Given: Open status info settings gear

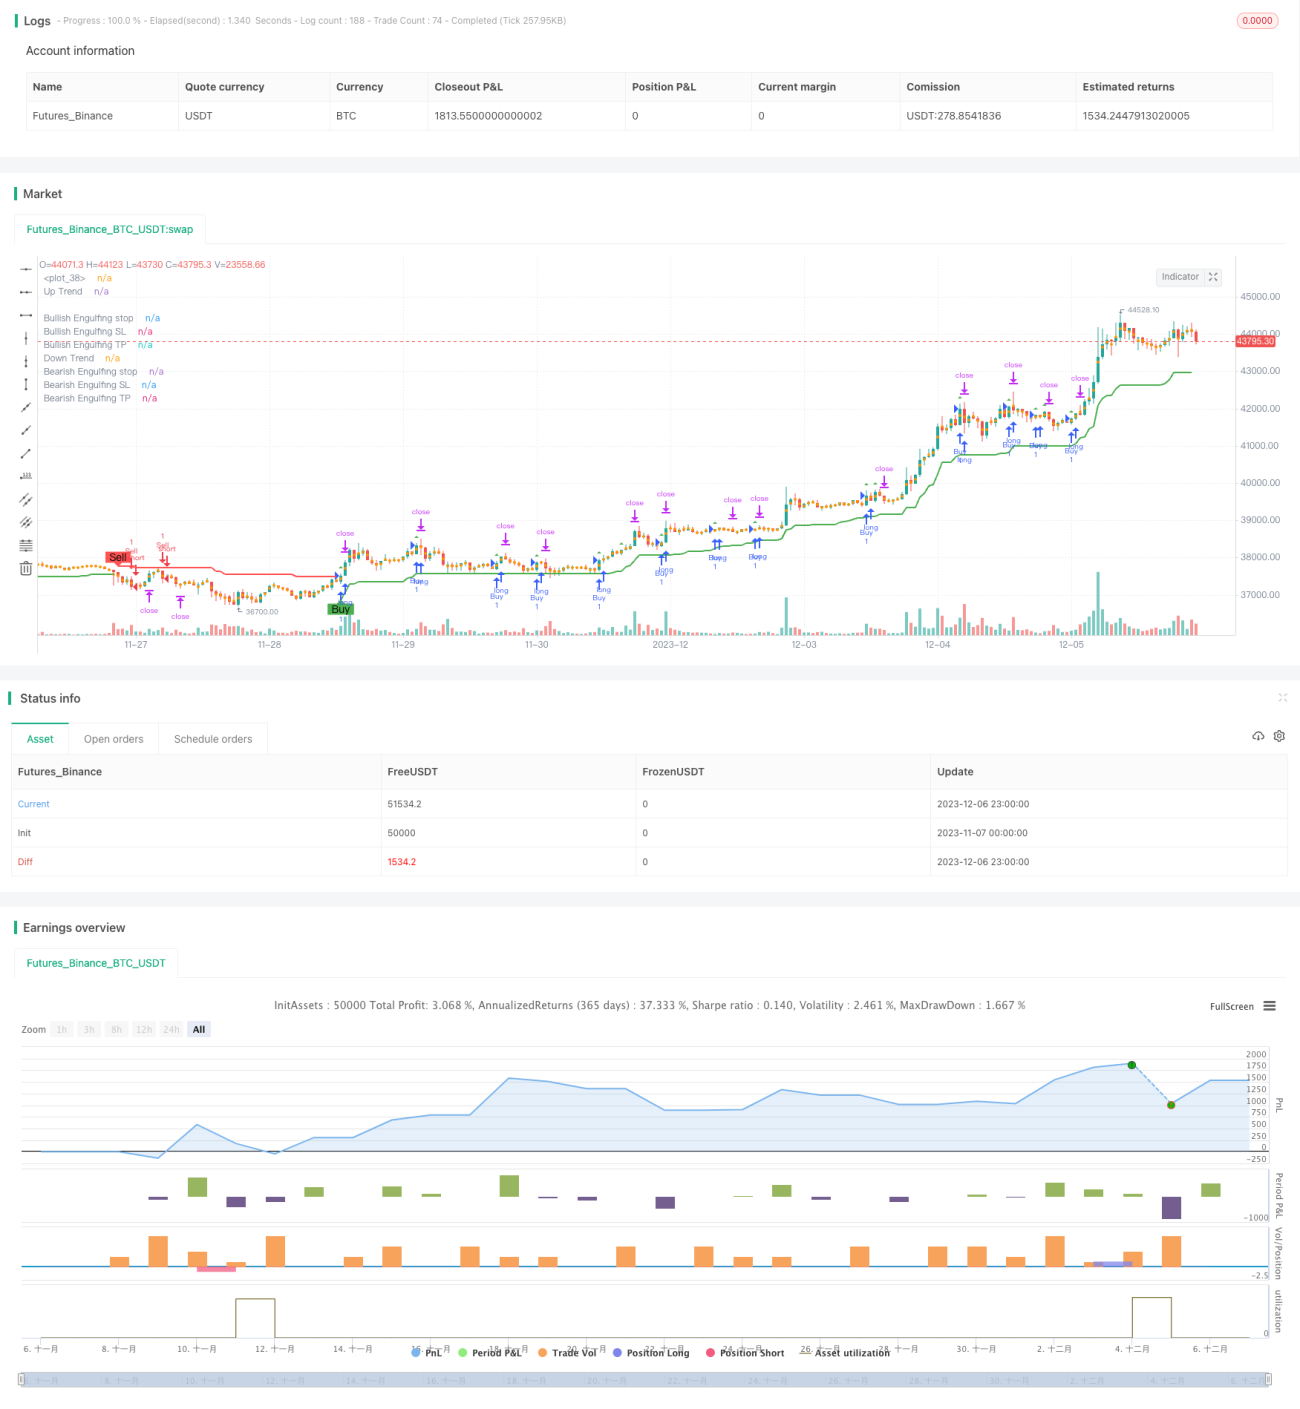Looking at the screenshot, I should [x=1279, y=736].
